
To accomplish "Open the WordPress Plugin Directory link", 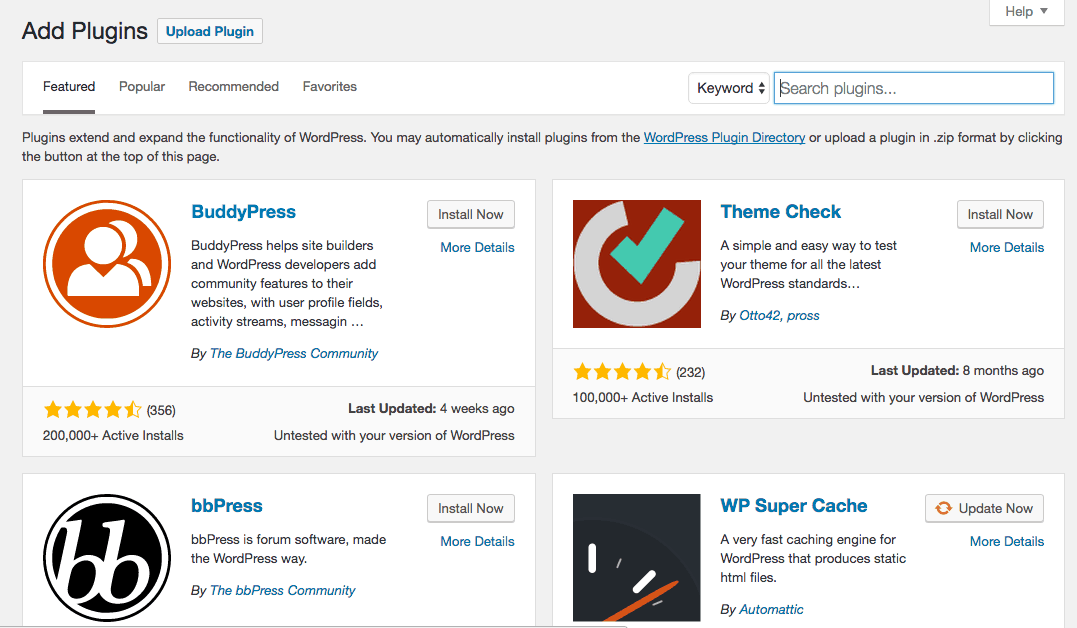I will click(x=724, y=137).
